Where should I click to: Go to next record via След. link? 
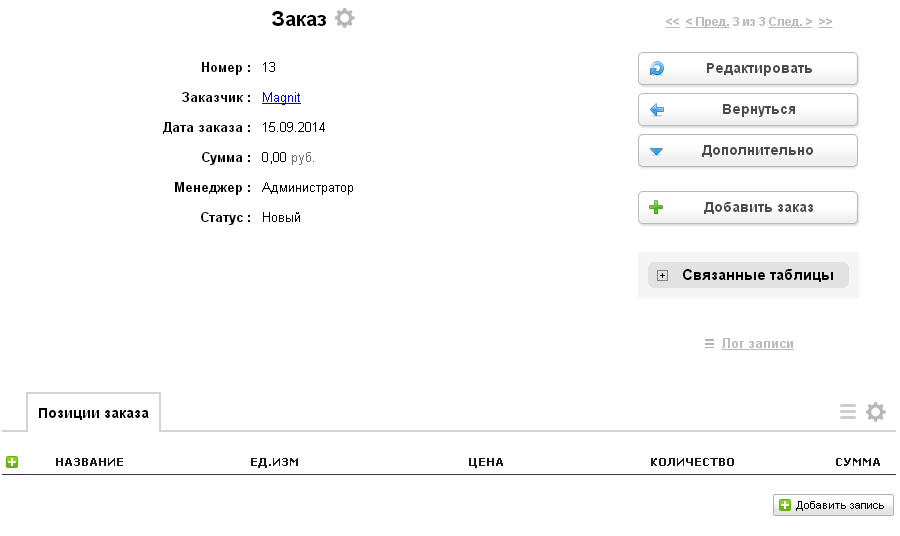click(x=790, y=21)
